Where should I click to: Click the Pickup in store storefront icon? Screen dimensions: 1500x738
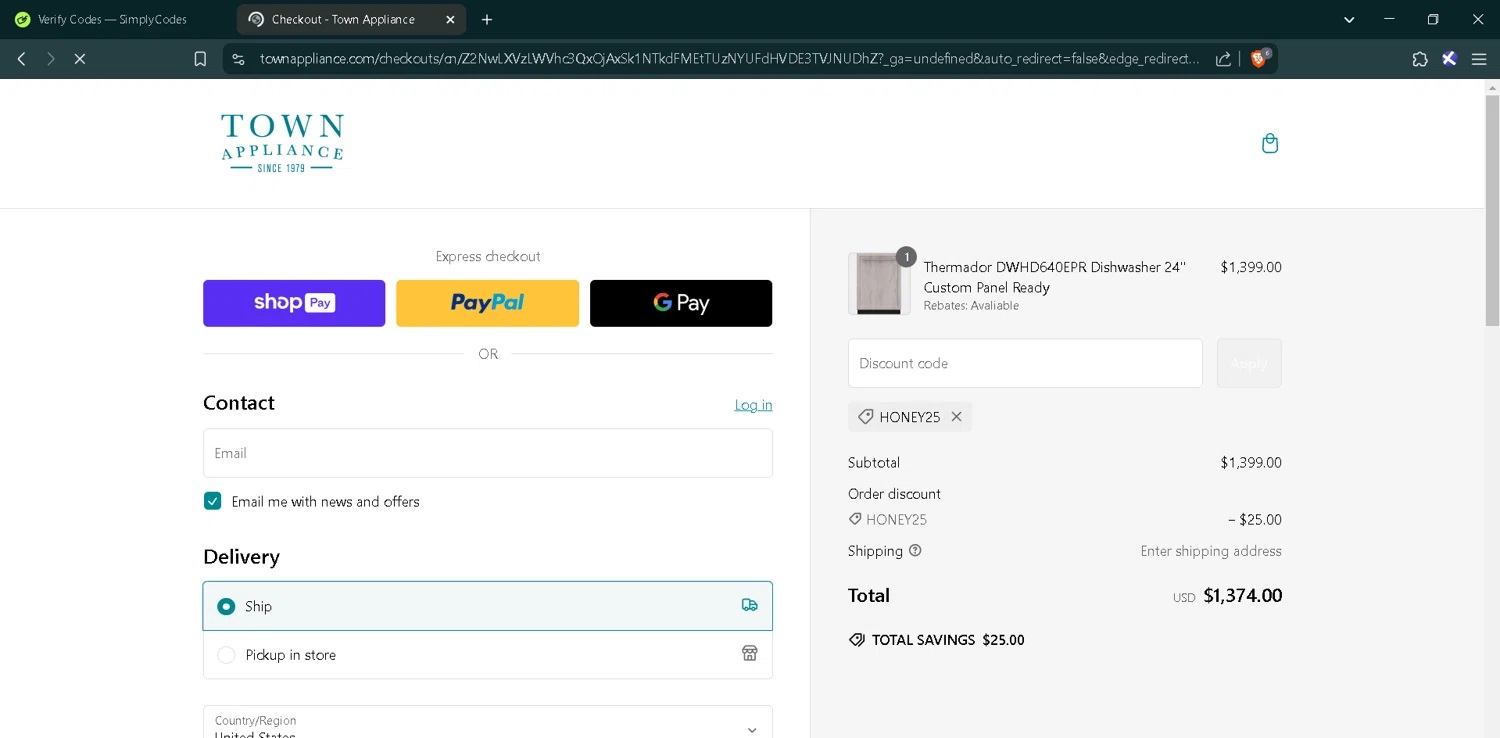(749, 654)
